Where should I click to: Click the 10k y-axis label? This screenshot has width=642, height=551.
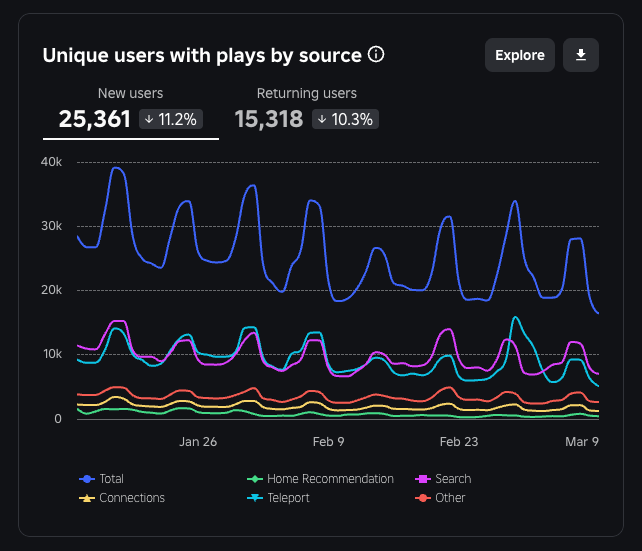pyautogui.click(x=53, y=354)
